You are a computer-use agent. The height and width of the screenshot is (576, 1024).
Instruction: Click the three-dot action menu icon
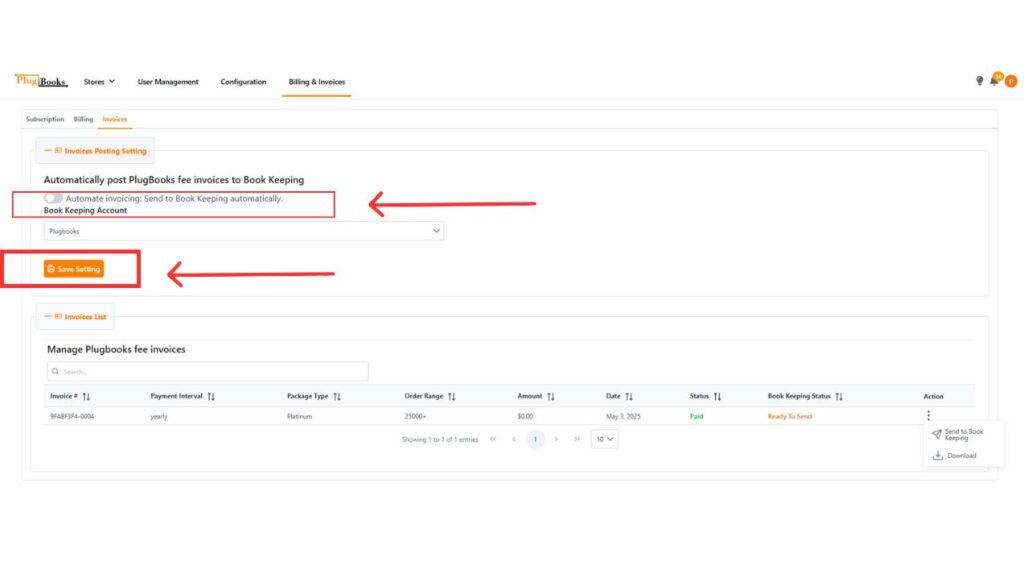[928, 415]
